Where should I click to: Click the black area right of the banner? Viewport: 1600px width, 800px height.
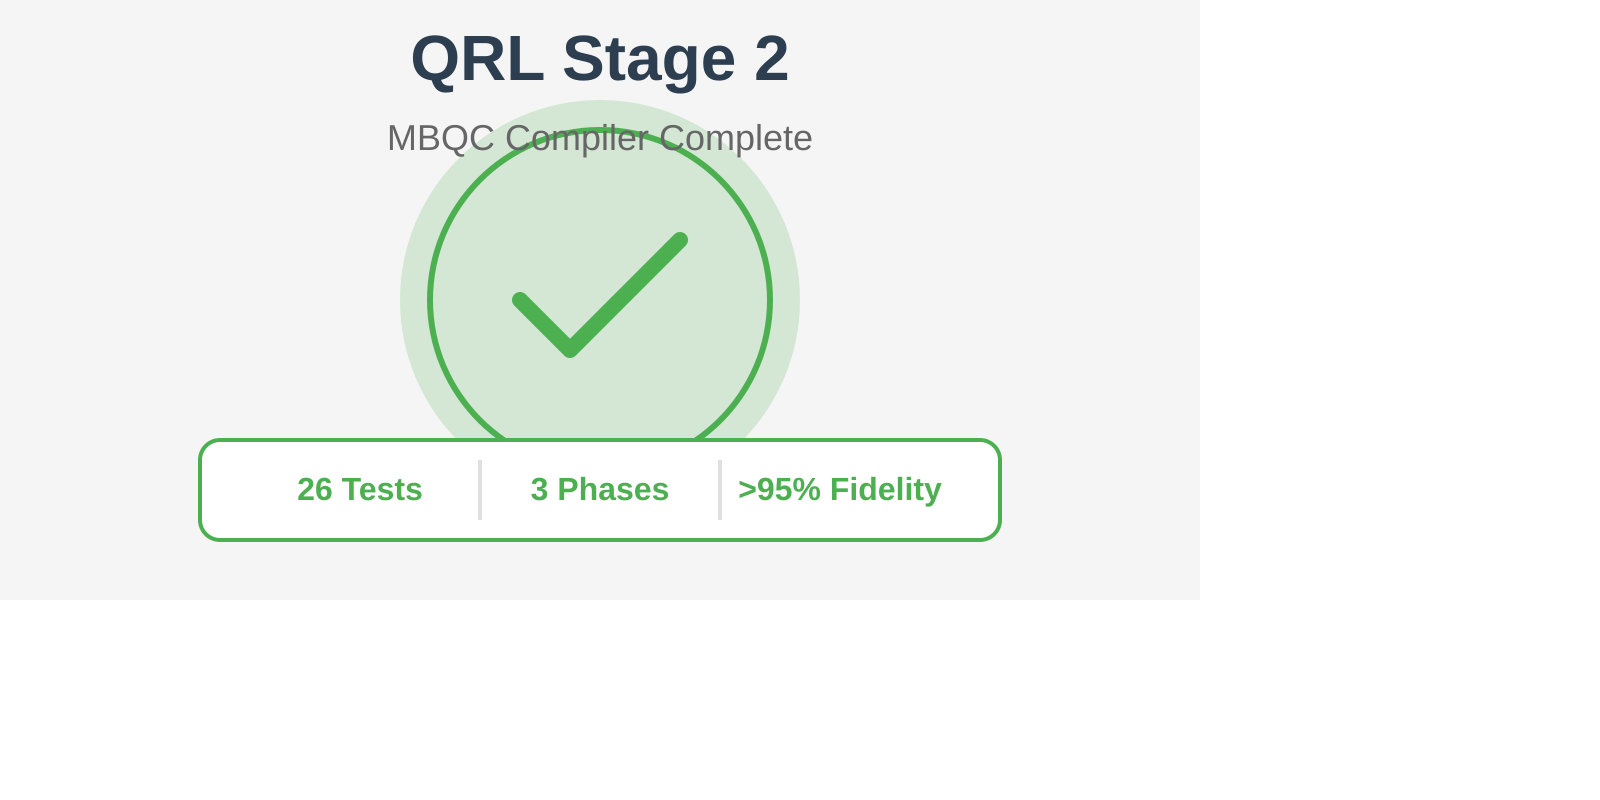coord(1400,300)
